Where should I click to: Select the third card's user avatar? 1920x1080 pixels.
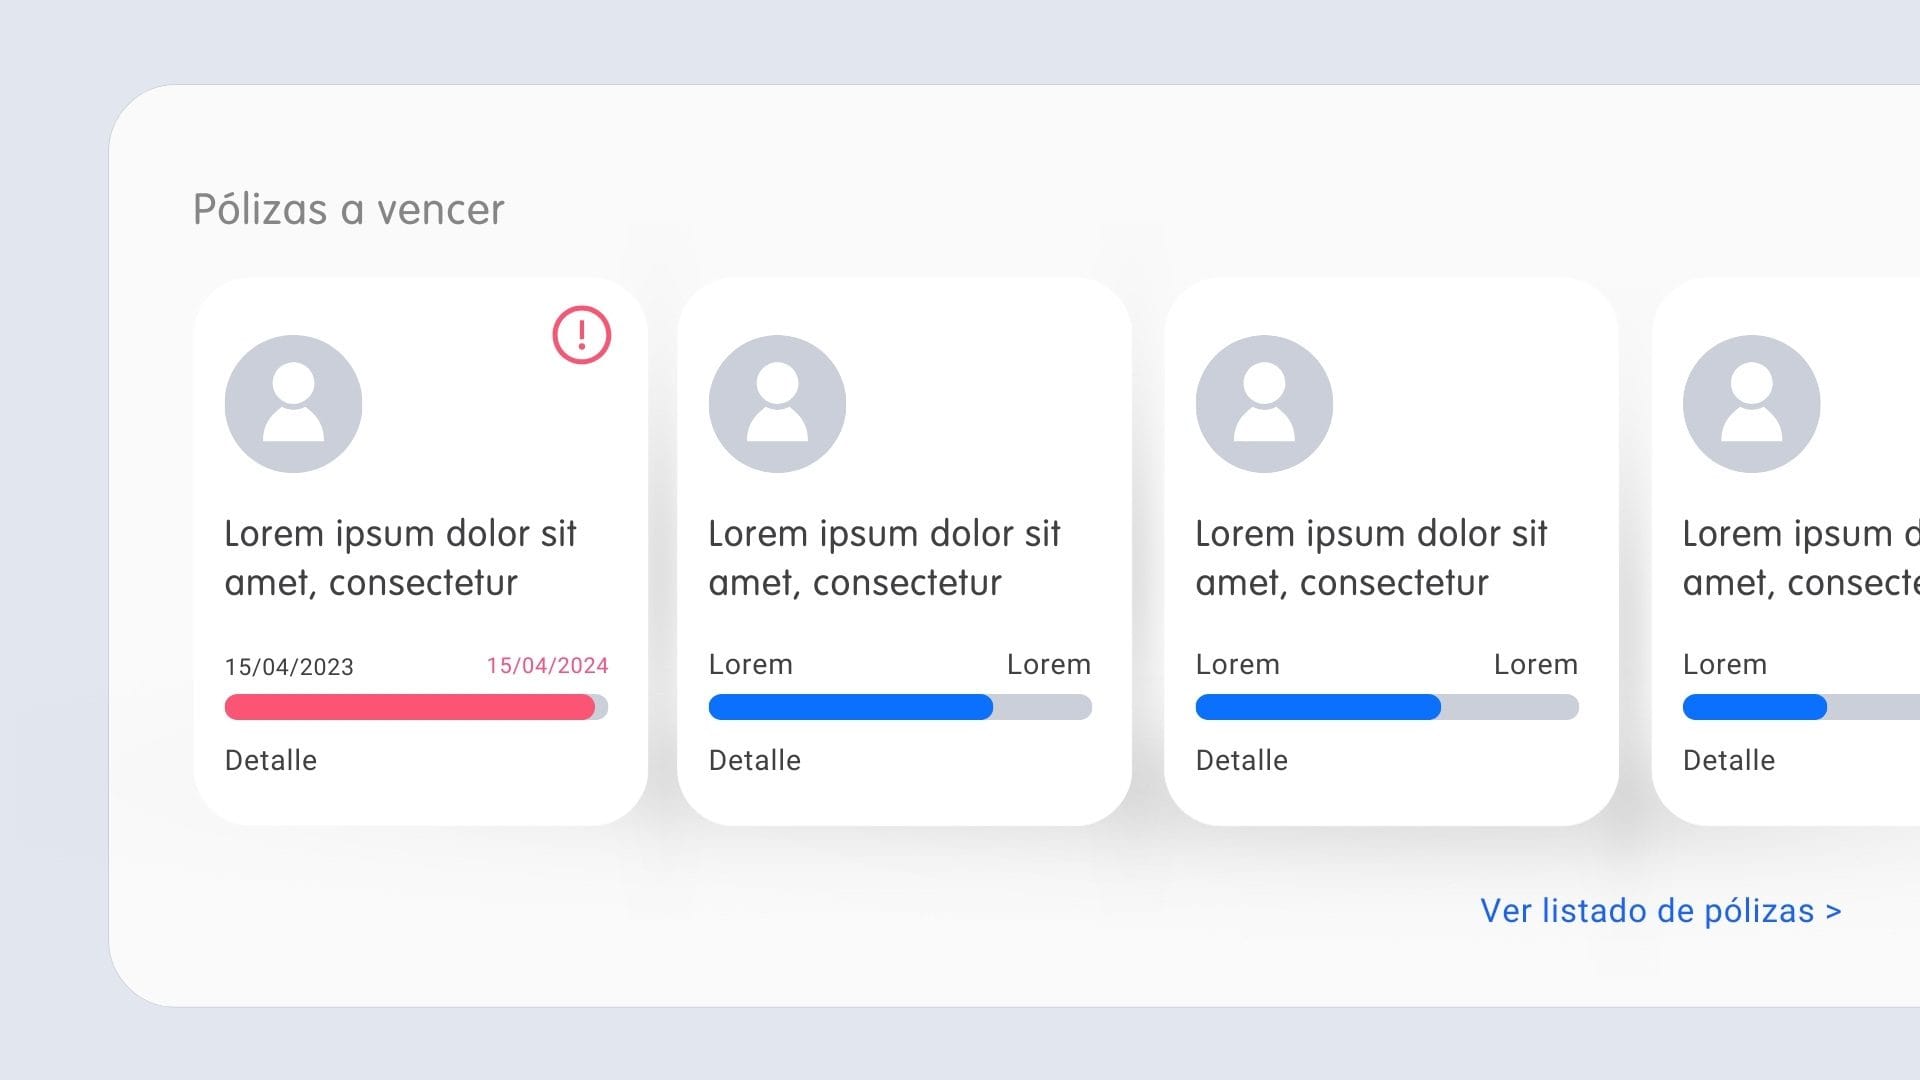[1264, 404]
